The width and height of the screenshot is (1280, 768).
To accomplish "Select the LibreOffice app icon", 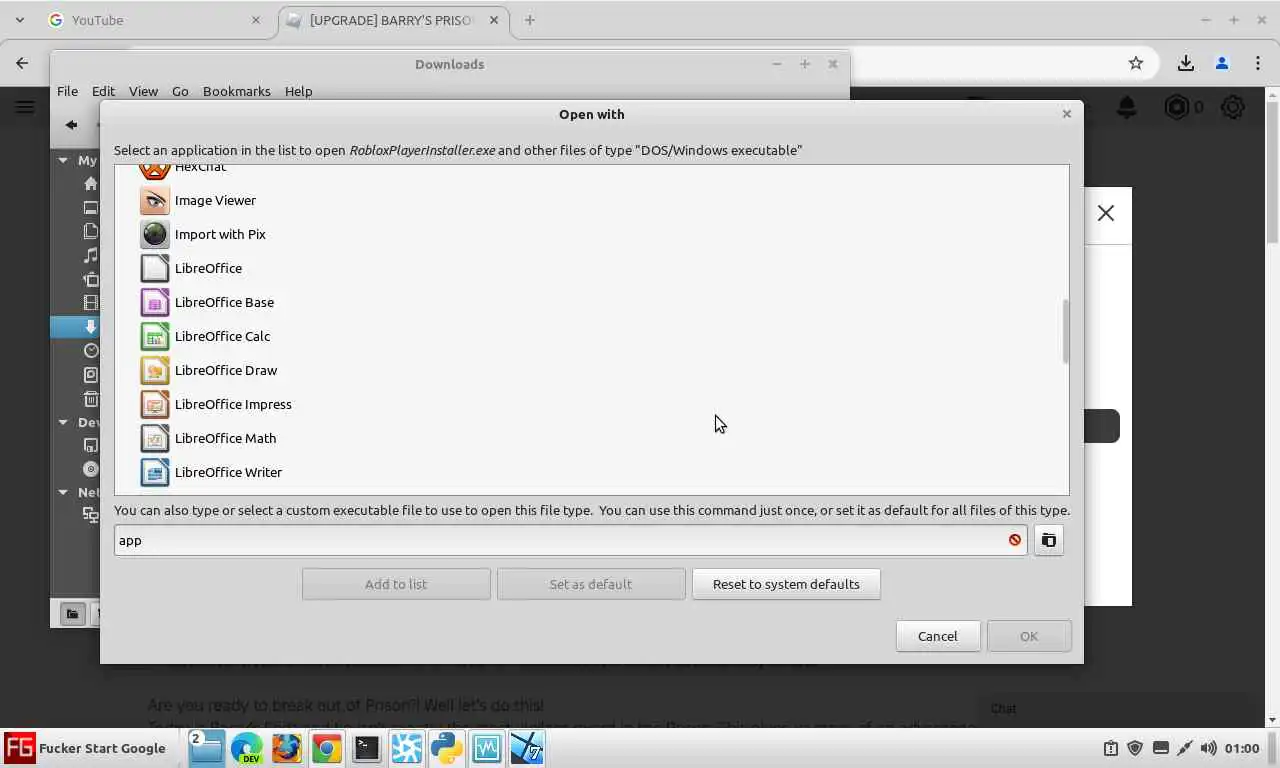I will 155,268.
